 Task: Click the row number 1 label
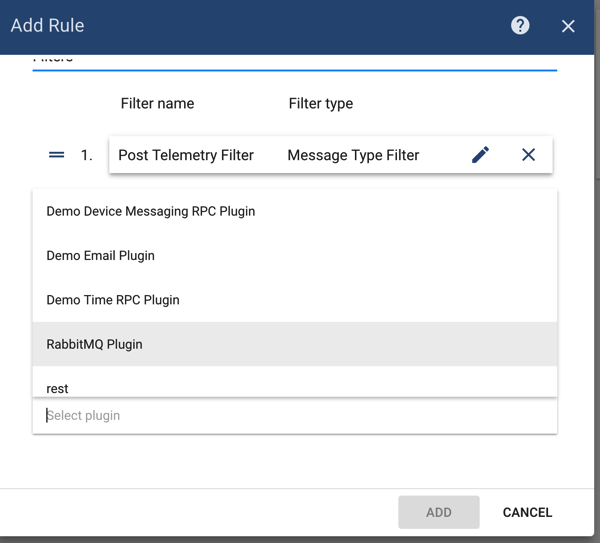pos(86,155)
